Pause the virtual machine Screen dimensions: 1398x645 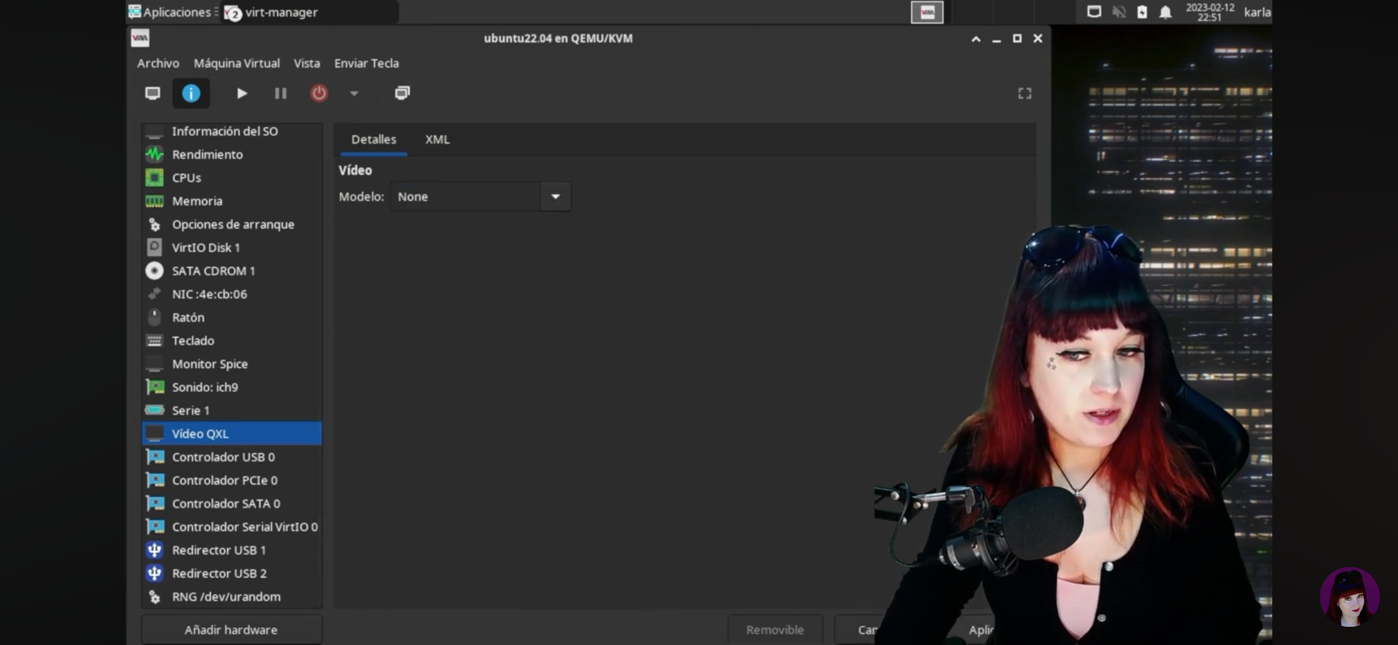pyautogui.click(x=281, y=93)
